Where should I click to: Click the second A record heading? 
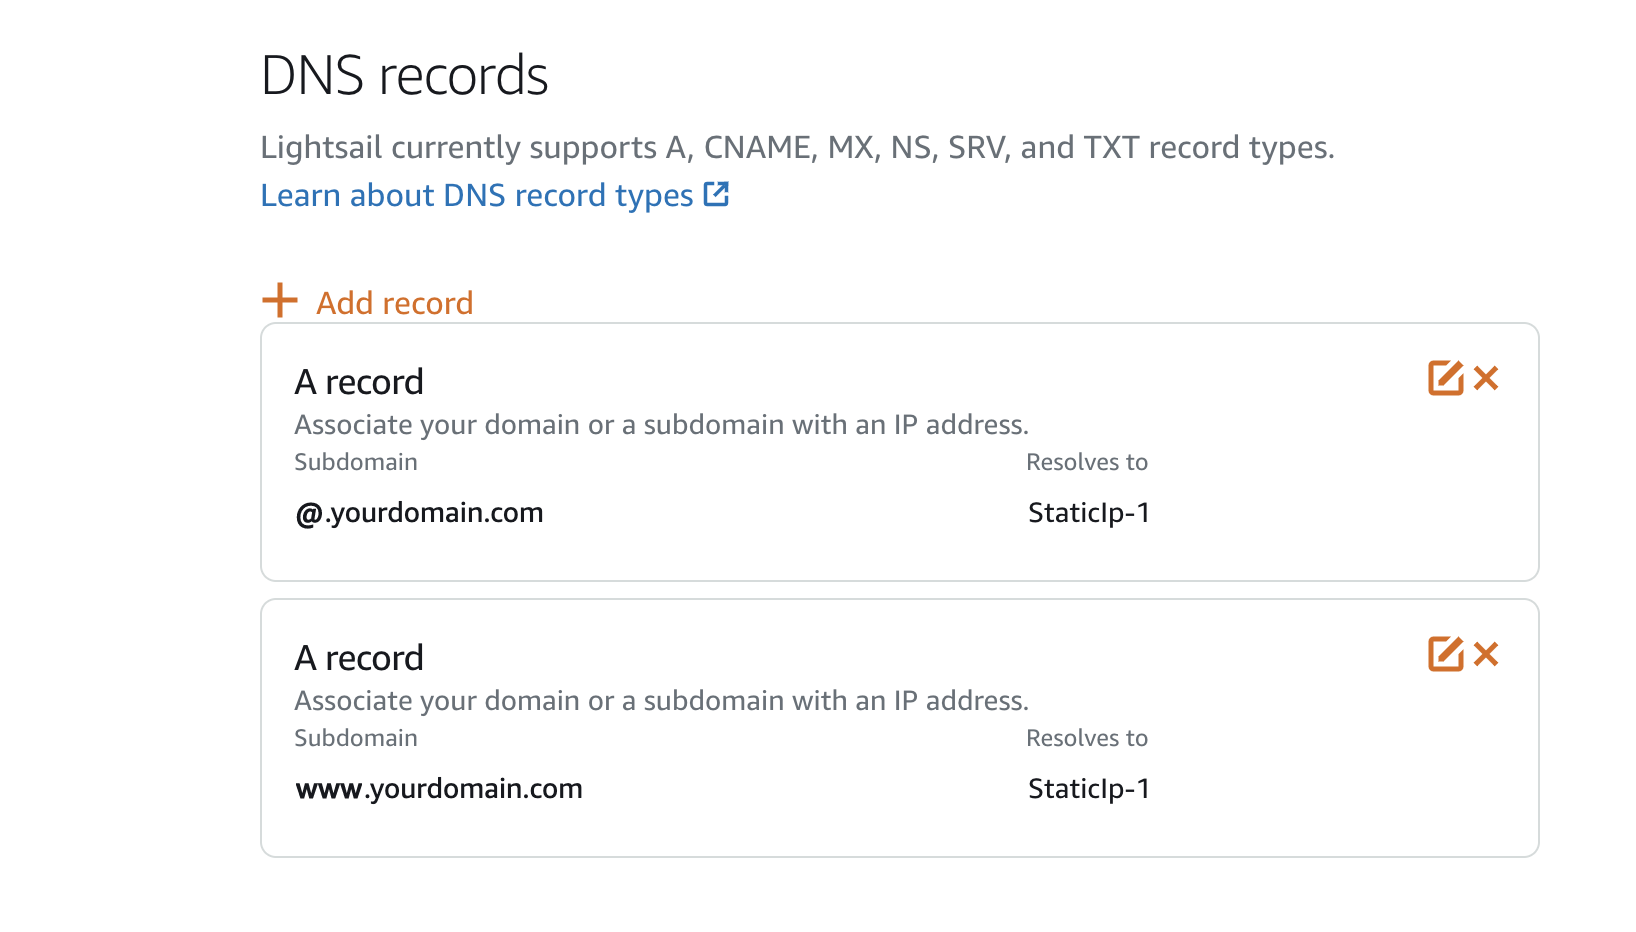click(359, 658)
